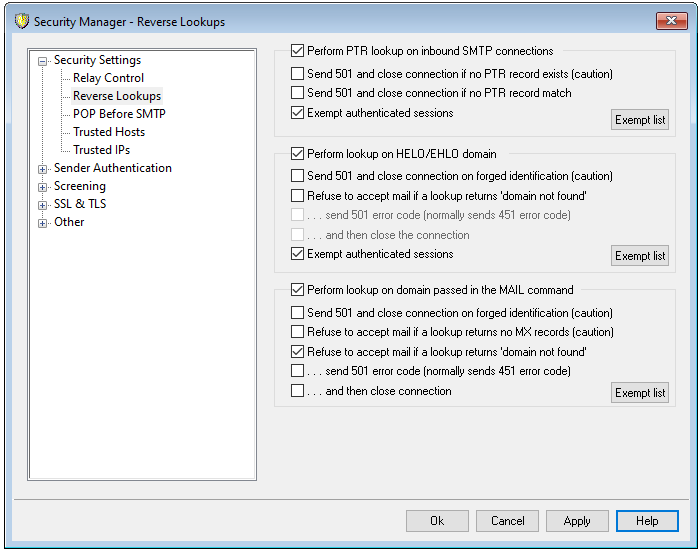Collapse the Security Settings tree node
The width and height of the screenshot is (700, 551).
tap(43, 61)
